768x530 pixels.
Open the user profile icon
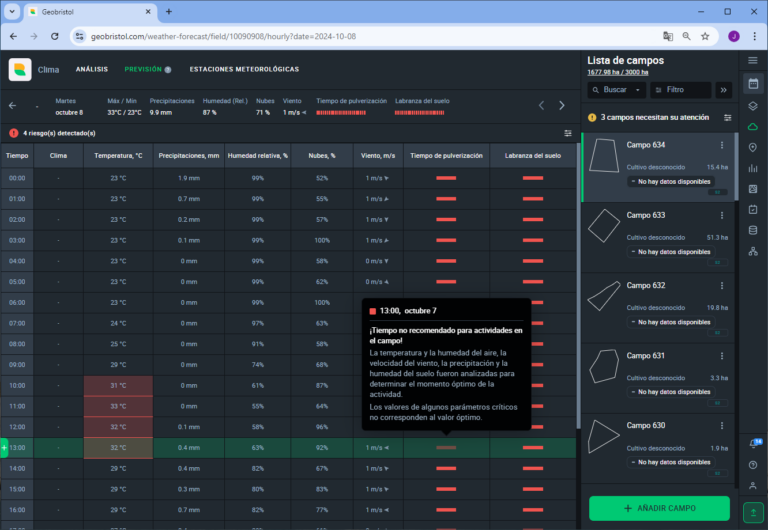(x=753, y=486)
